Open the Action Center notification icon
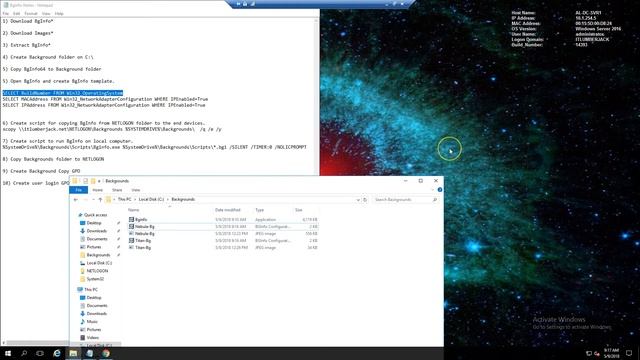The height and width of the screenshot is (360, 640). 629,353
